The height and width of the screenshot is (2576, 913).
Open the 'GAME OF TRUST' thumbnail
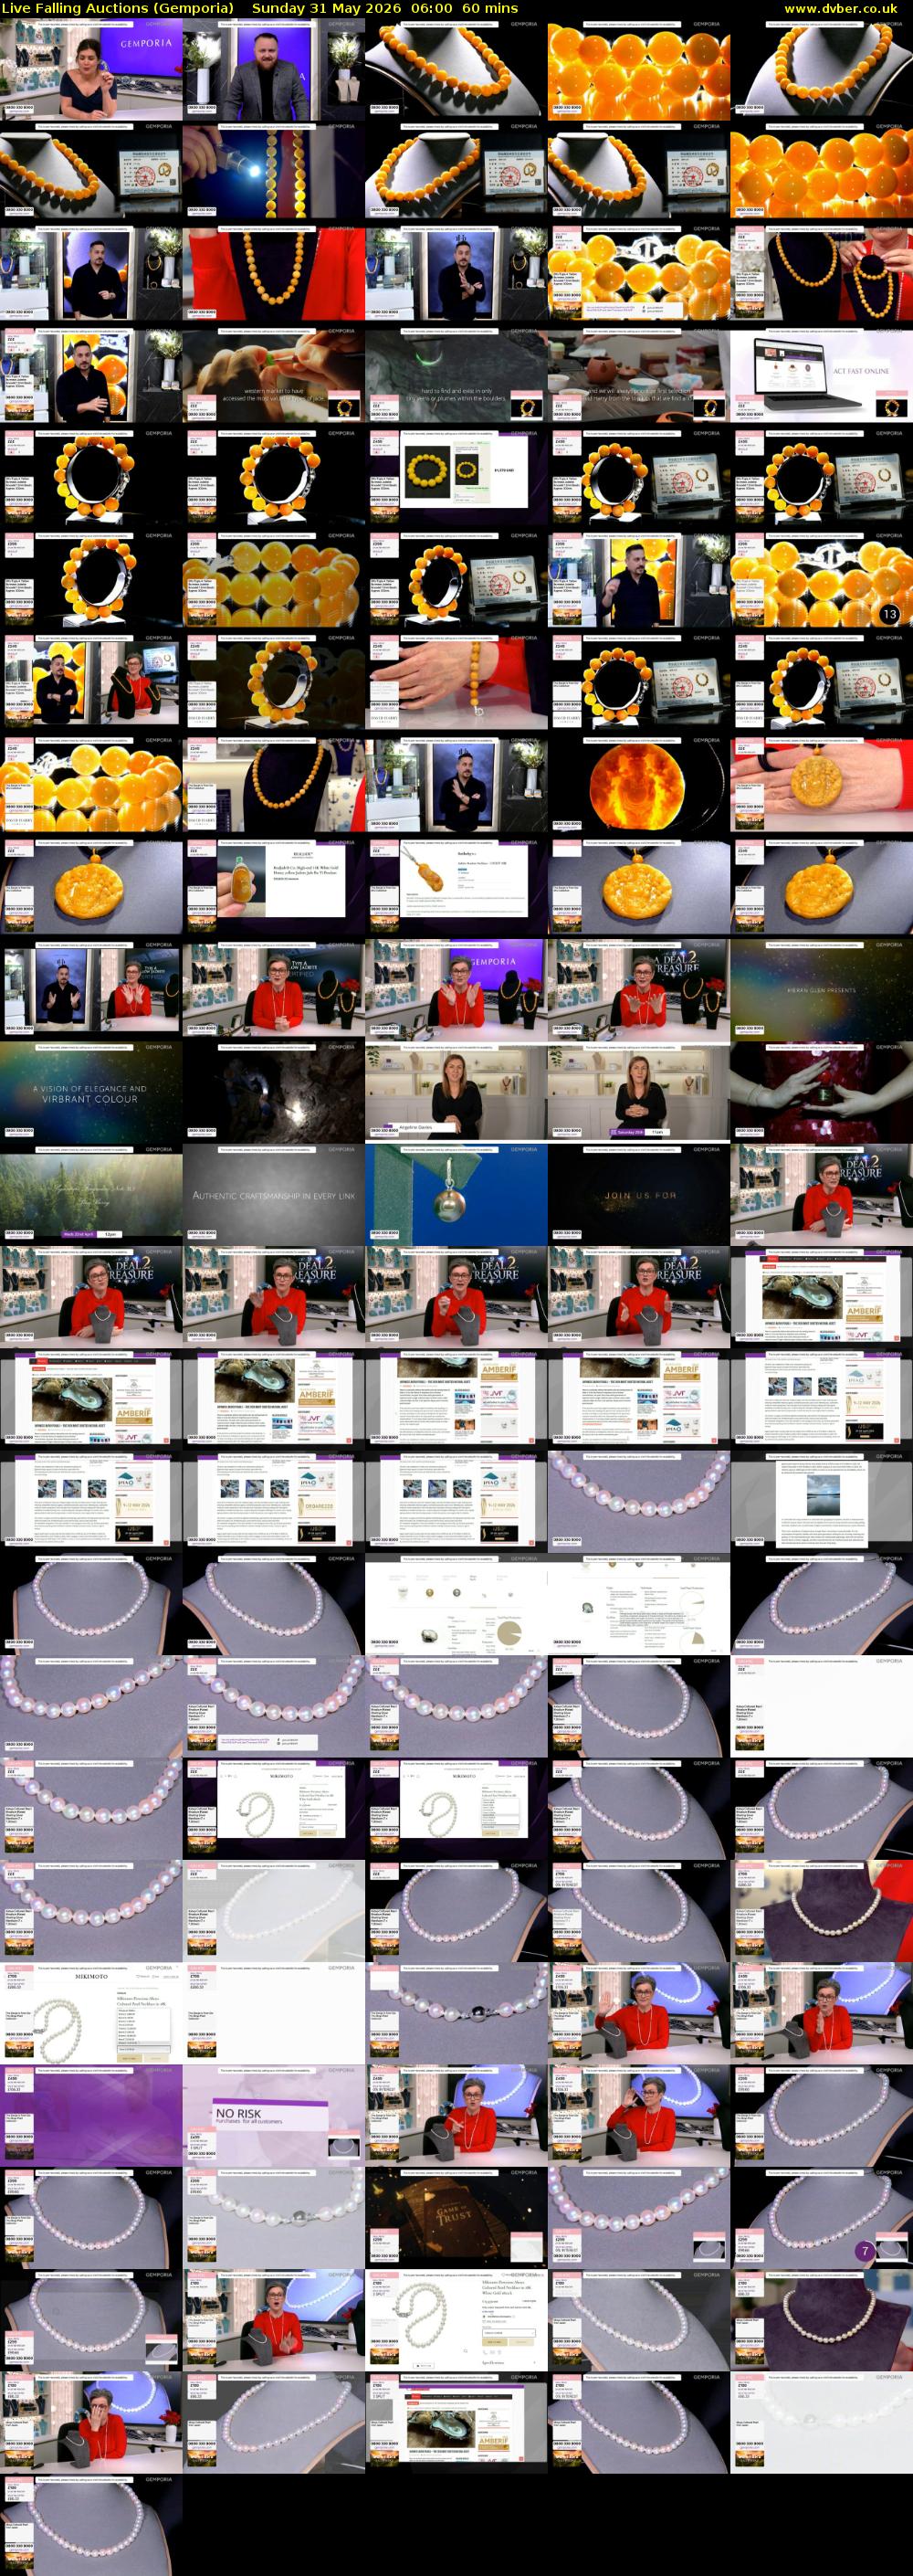click(x=456, y=2218)
